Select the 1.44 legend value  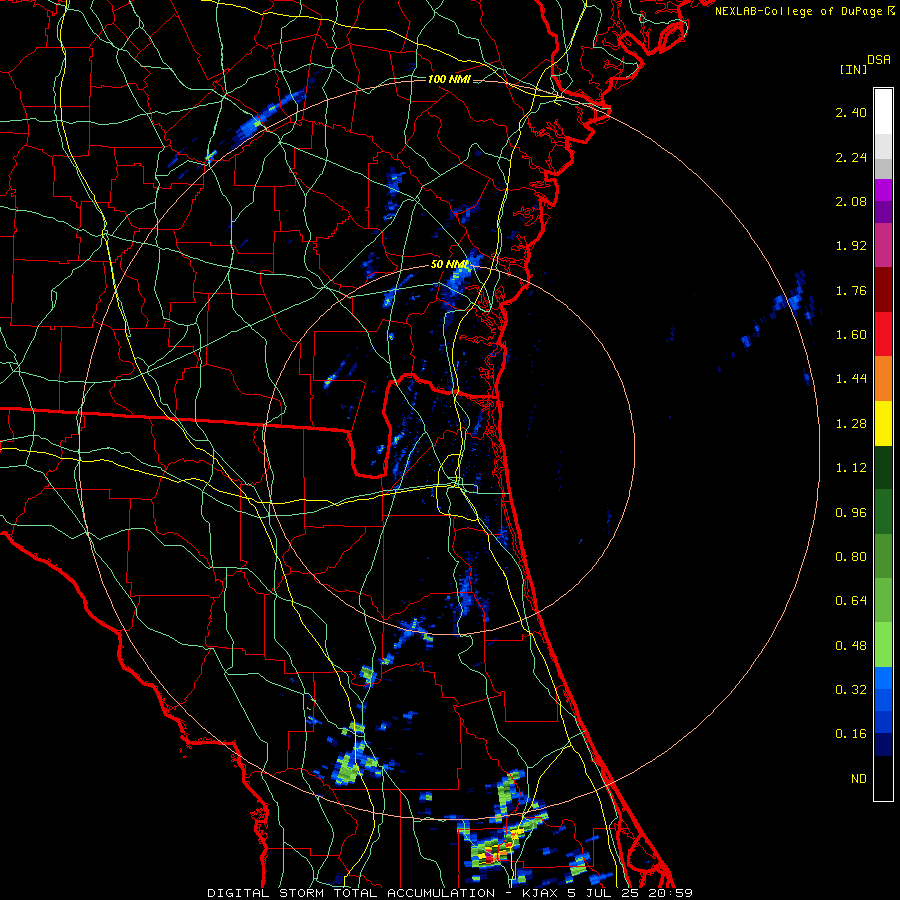(x=851, y=378)
